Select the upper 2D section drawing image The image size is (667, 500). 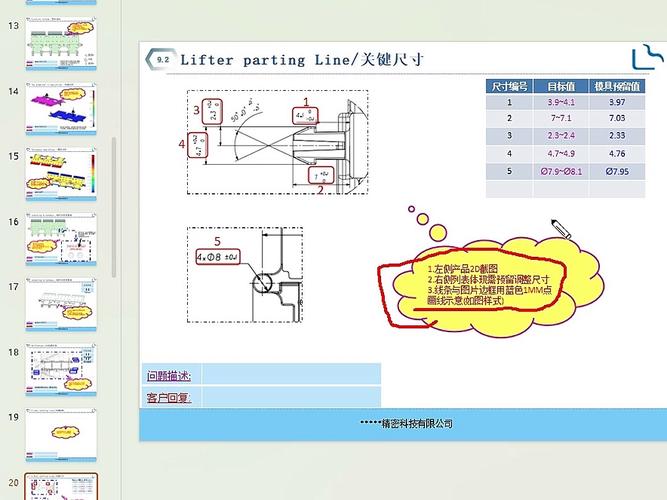(x=277, y=142)
